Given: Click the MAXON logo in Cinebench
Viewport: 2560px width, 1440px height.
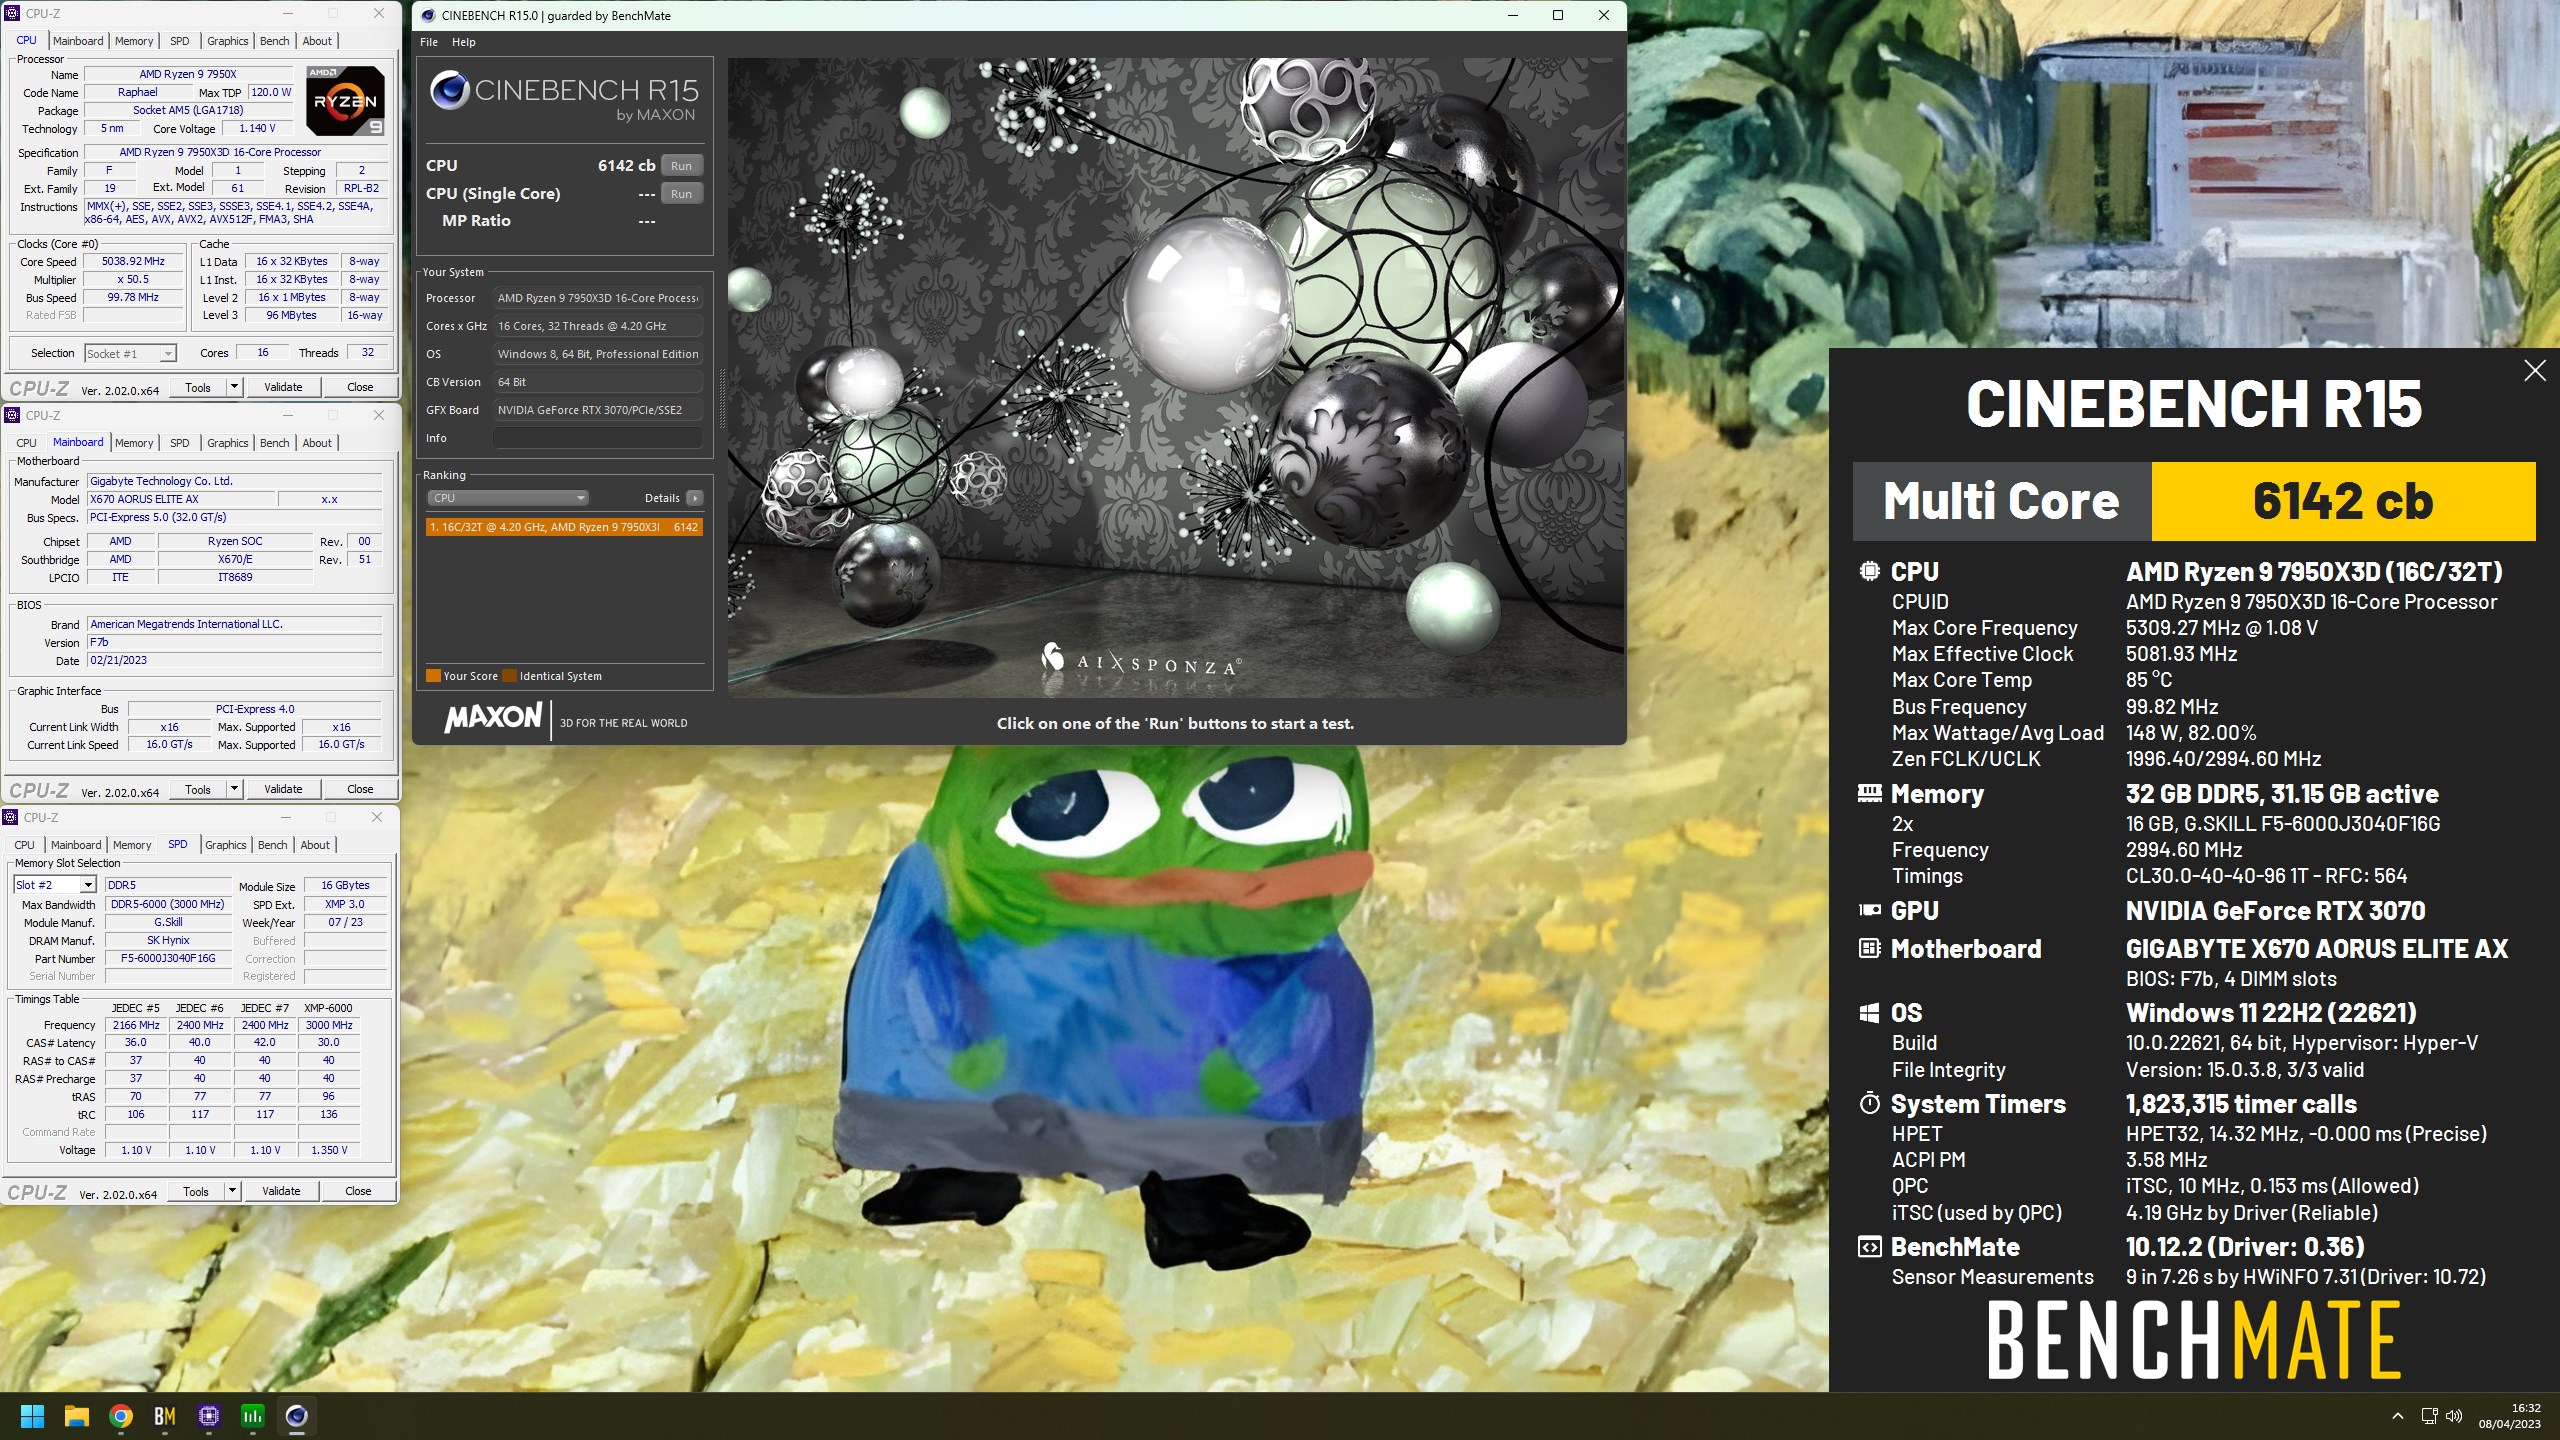Looking at the screenshot, I should [493, 717].
